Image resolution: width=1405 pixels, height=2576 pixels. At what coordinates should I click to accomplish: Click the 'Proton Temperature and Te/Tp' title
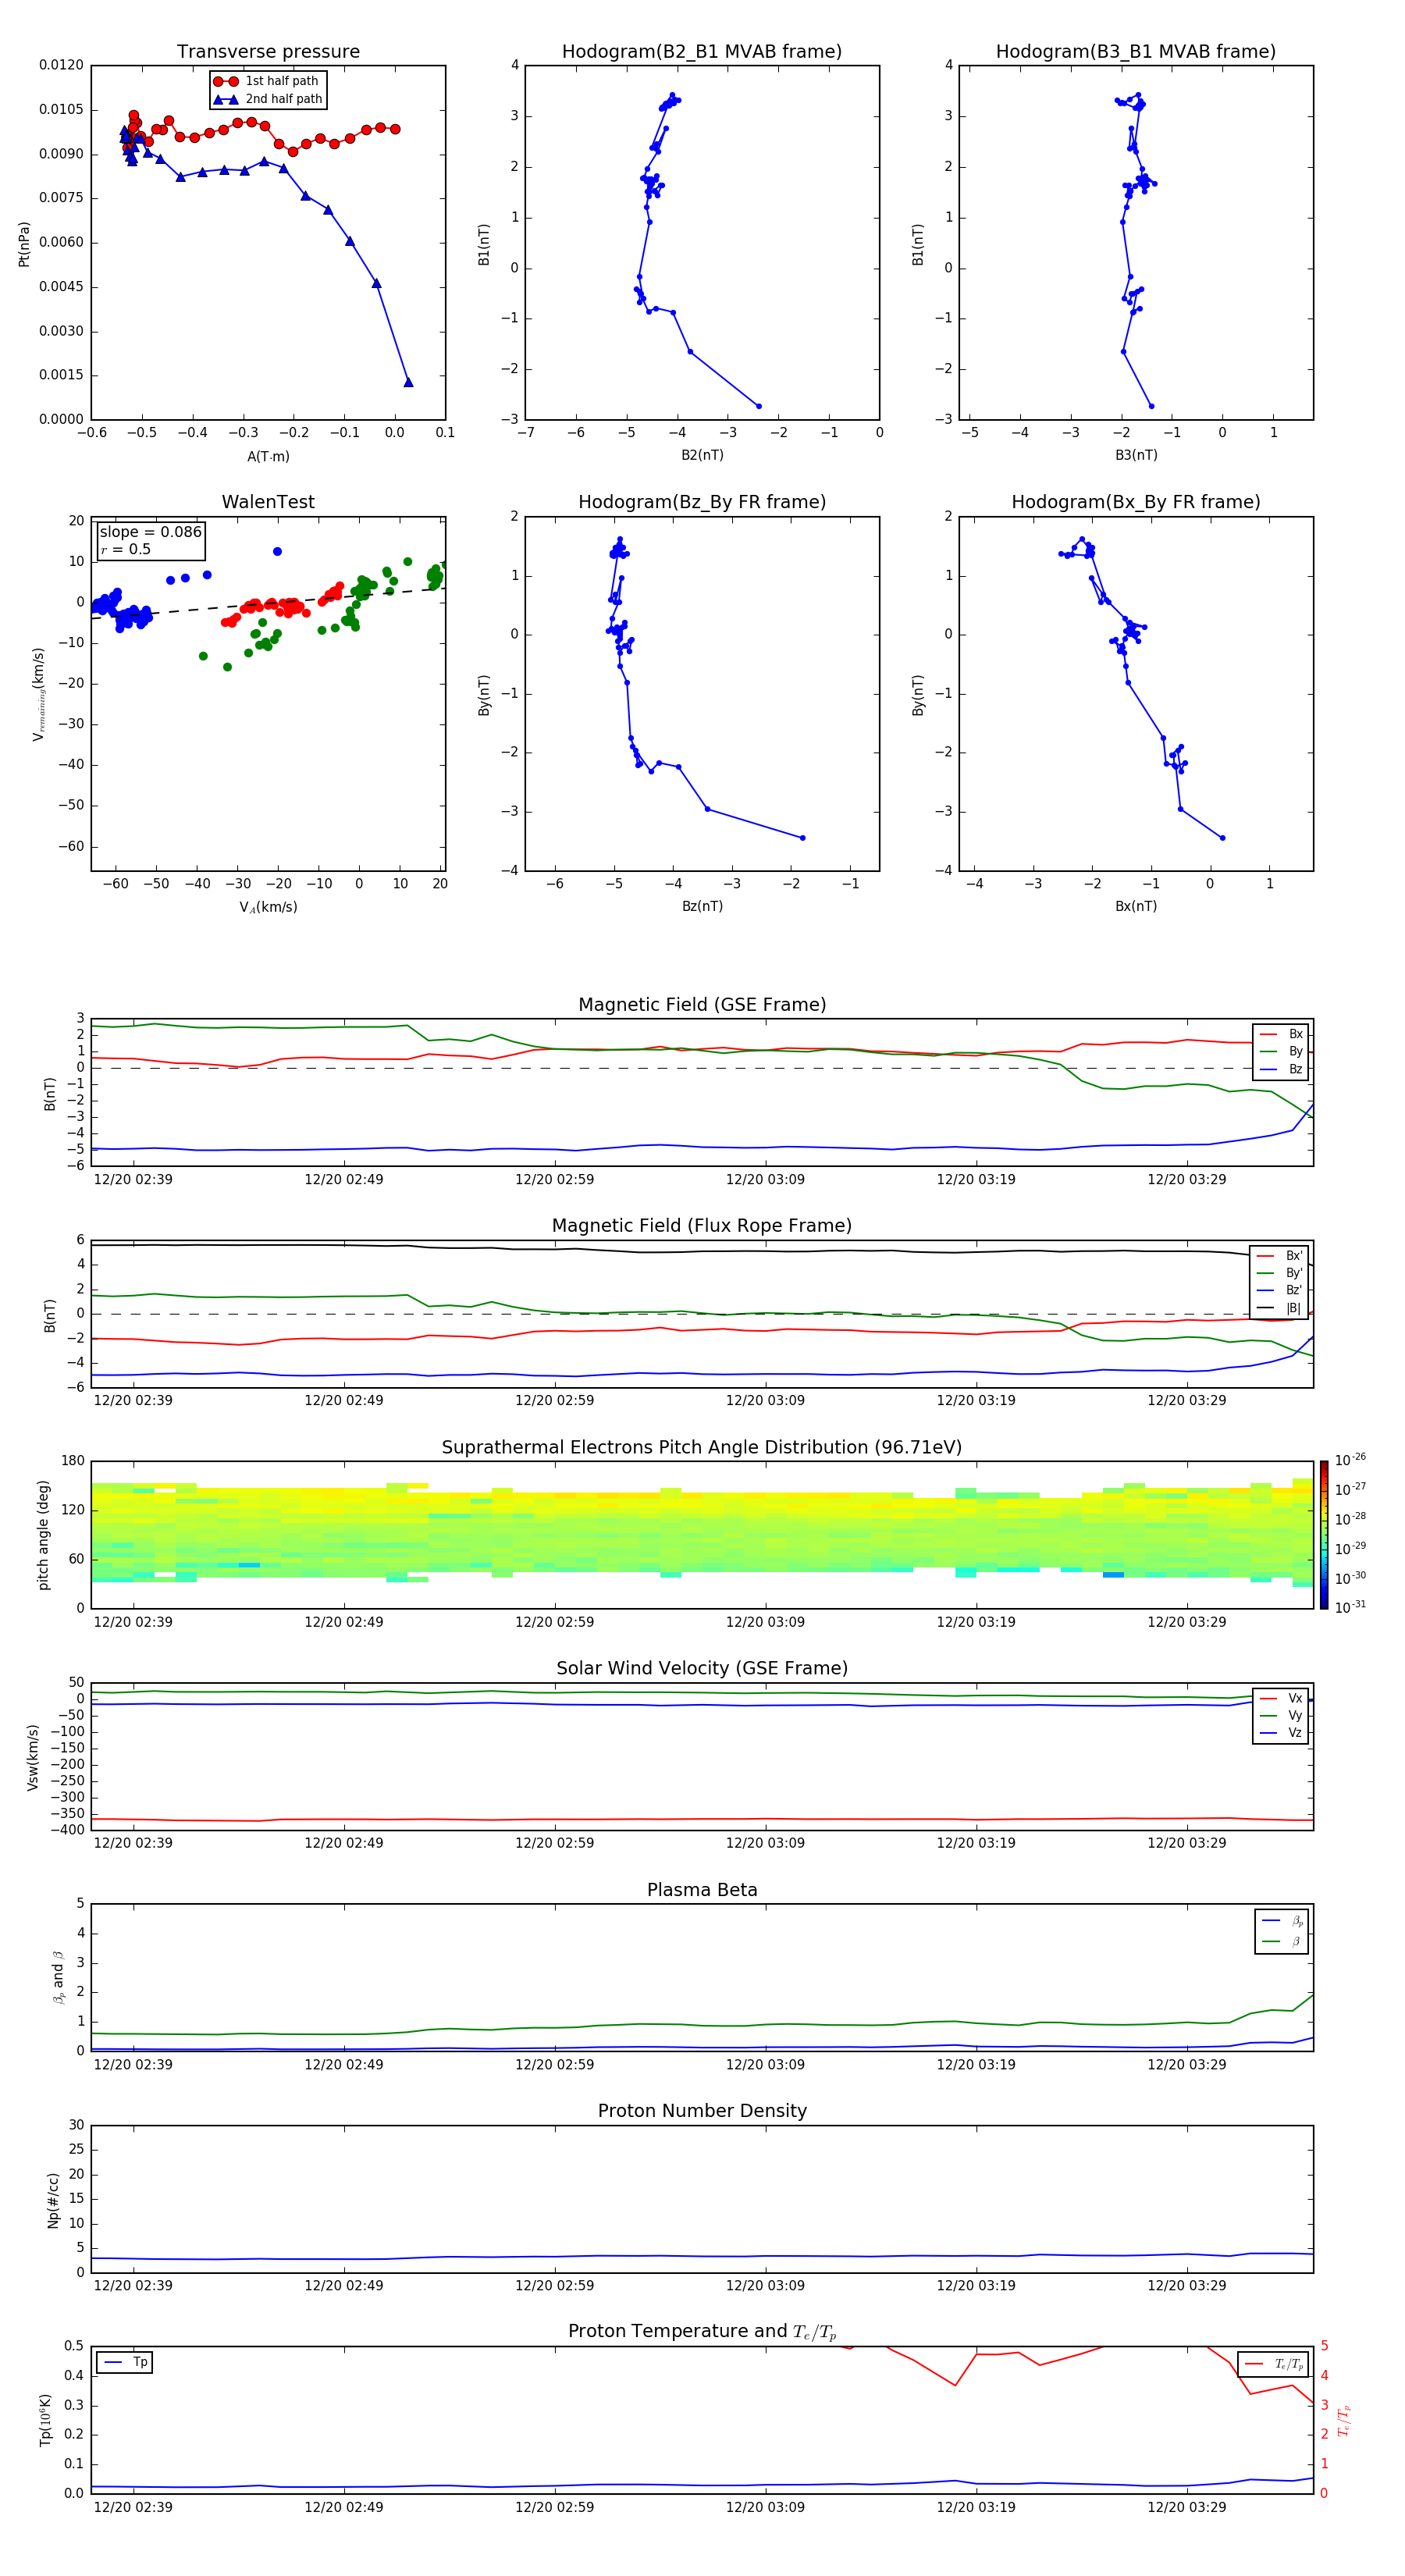pos(702,2332)
